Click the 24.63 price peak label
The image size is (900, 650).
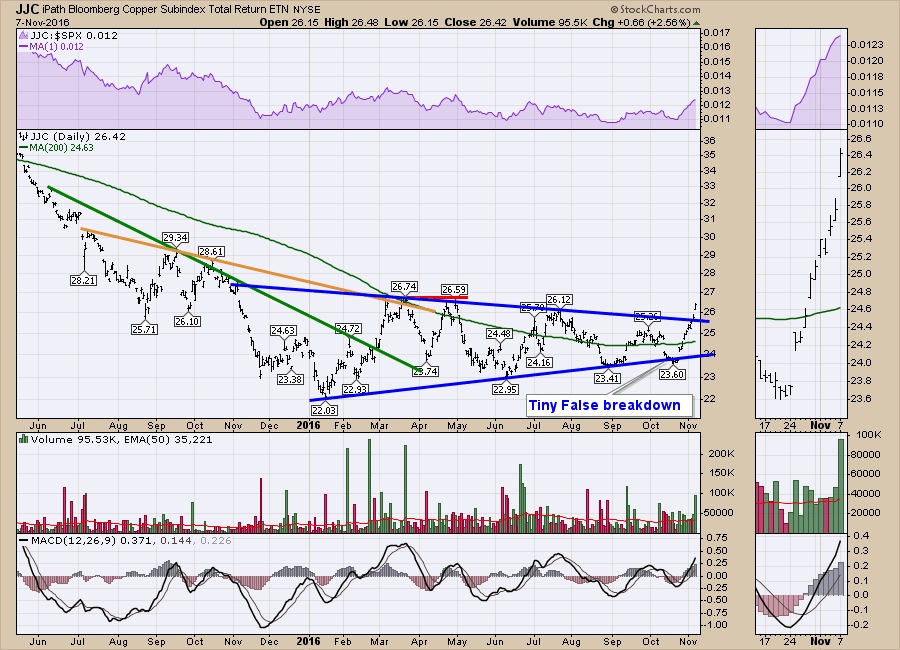(284, 331)
